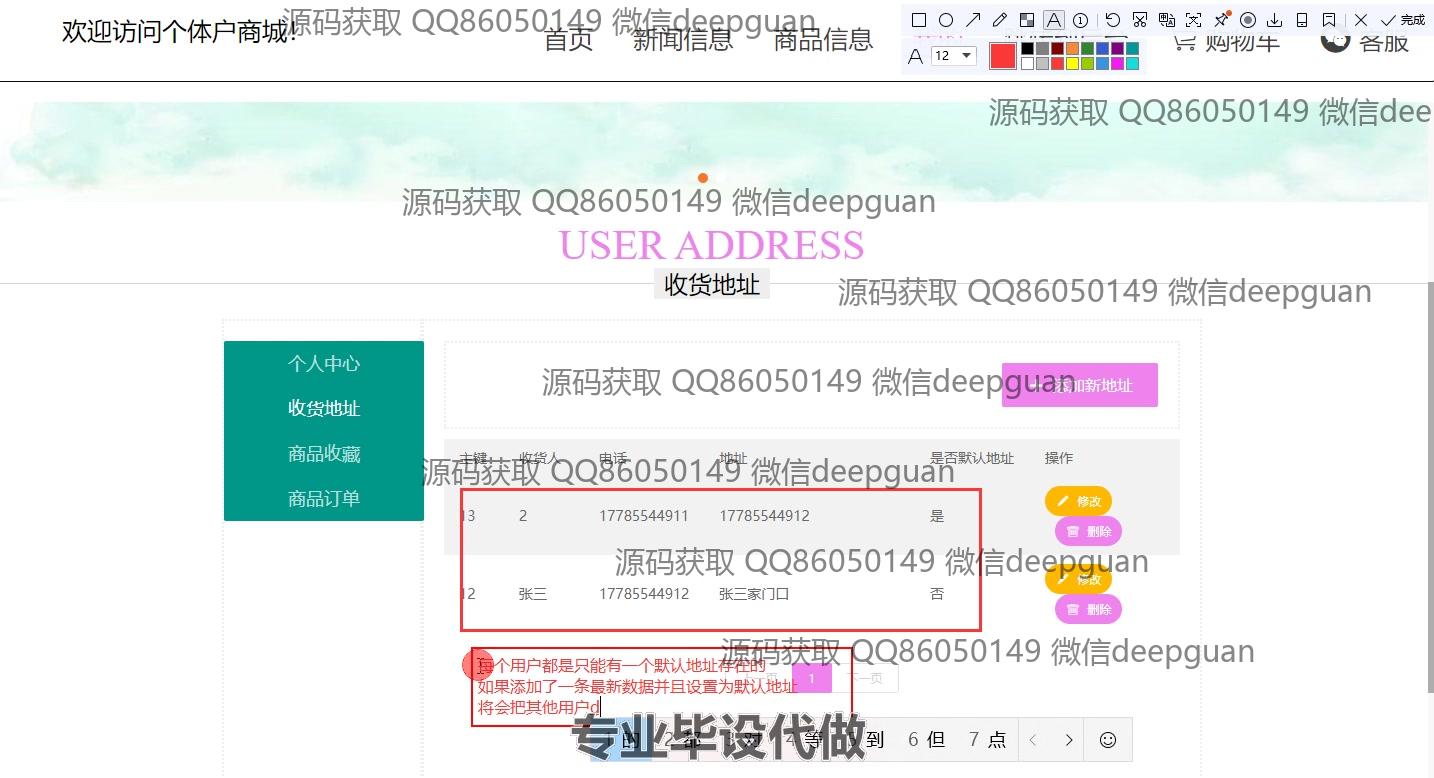Undo the last annotation
Viewport: 1434px width, 778px height.
1113,20
